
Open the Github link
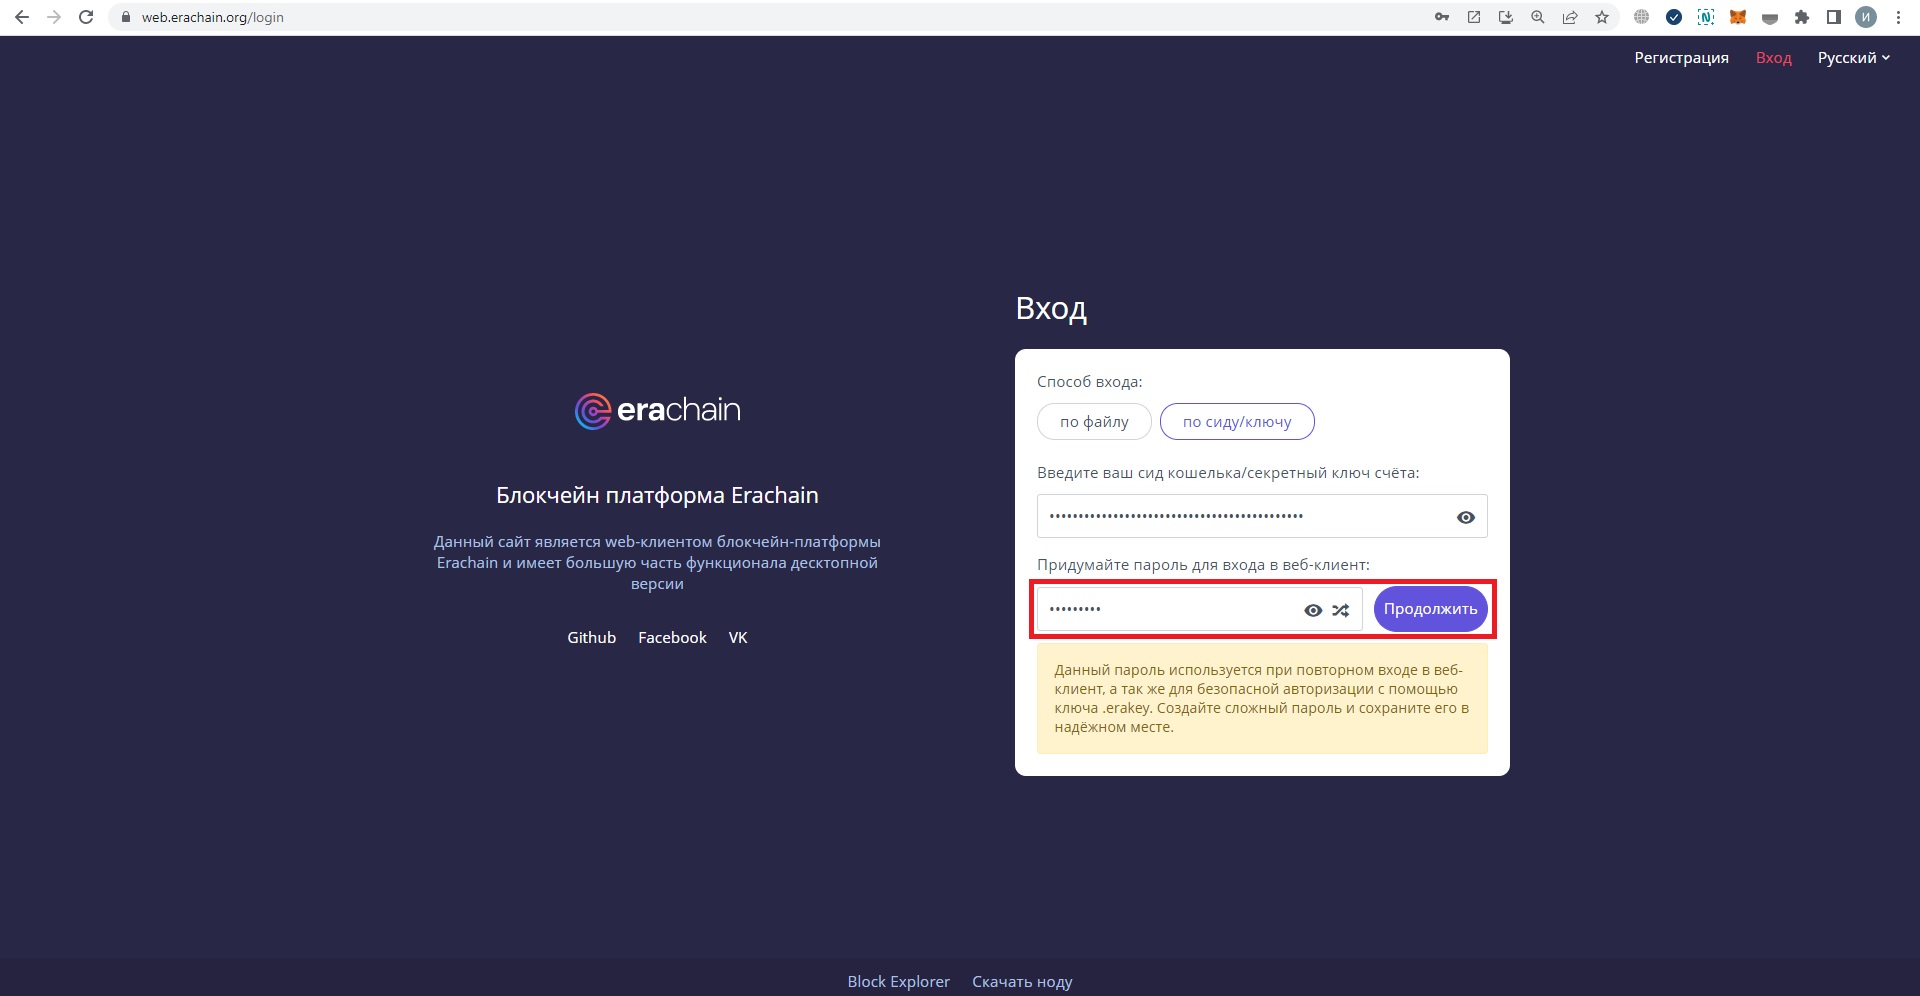591,638
